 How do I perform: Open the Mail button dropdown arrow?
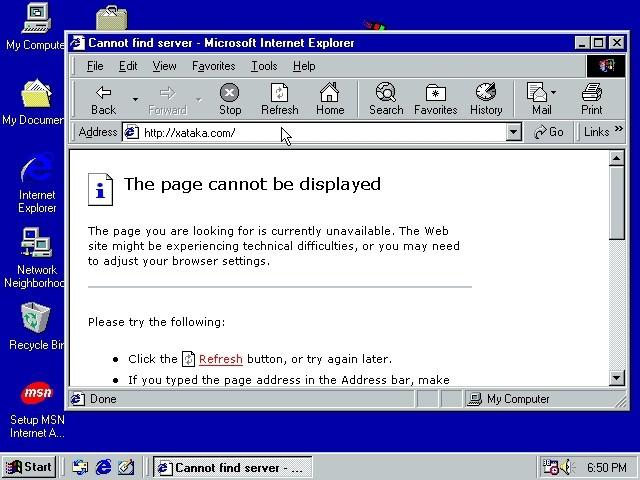coord(553,93)
